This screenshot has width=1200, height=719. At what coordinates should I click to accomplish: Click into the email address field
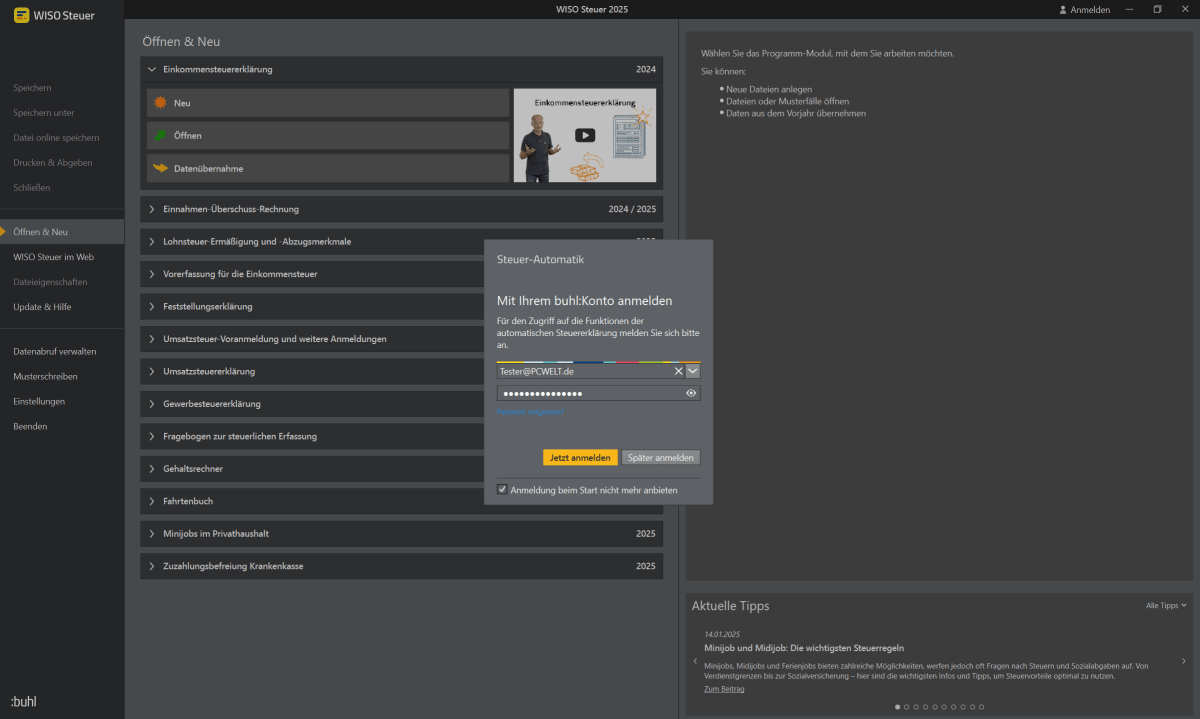584,371
